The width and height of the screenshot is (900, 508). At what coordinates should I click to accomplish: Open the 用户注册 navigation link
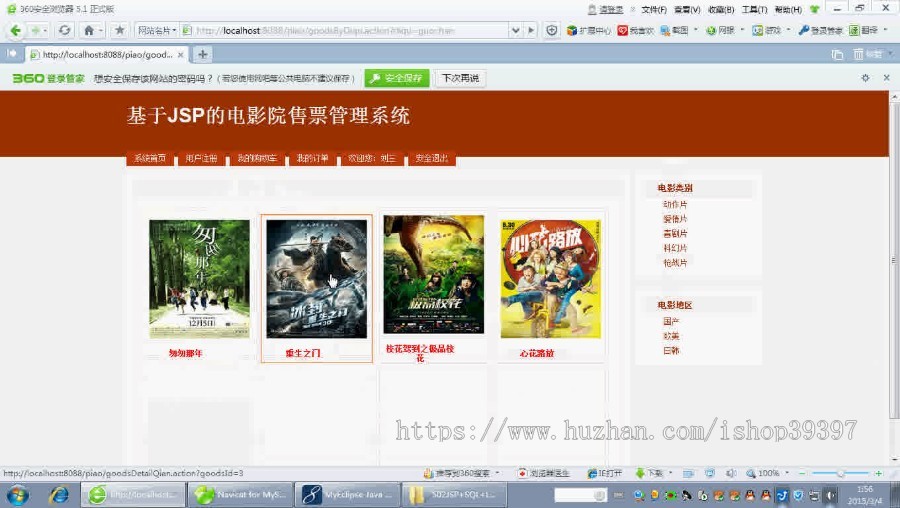(201, 158)
